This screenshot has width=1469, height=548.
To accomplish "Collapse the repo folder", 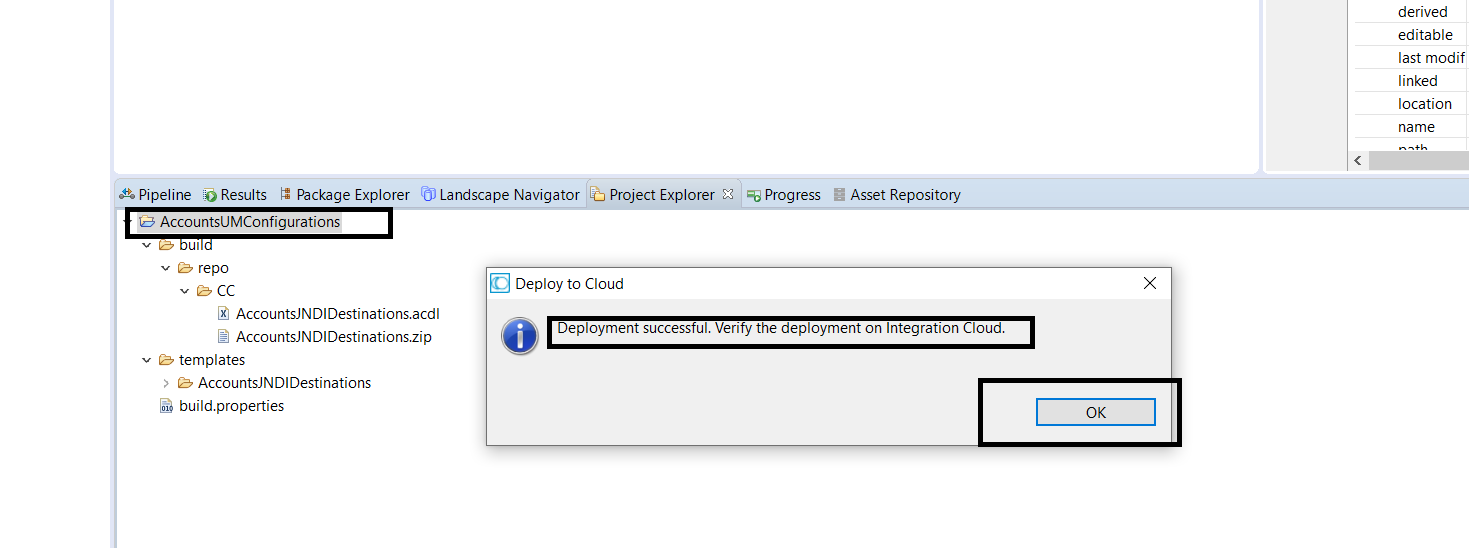I will pyautogui.click(x=166, y=268).
